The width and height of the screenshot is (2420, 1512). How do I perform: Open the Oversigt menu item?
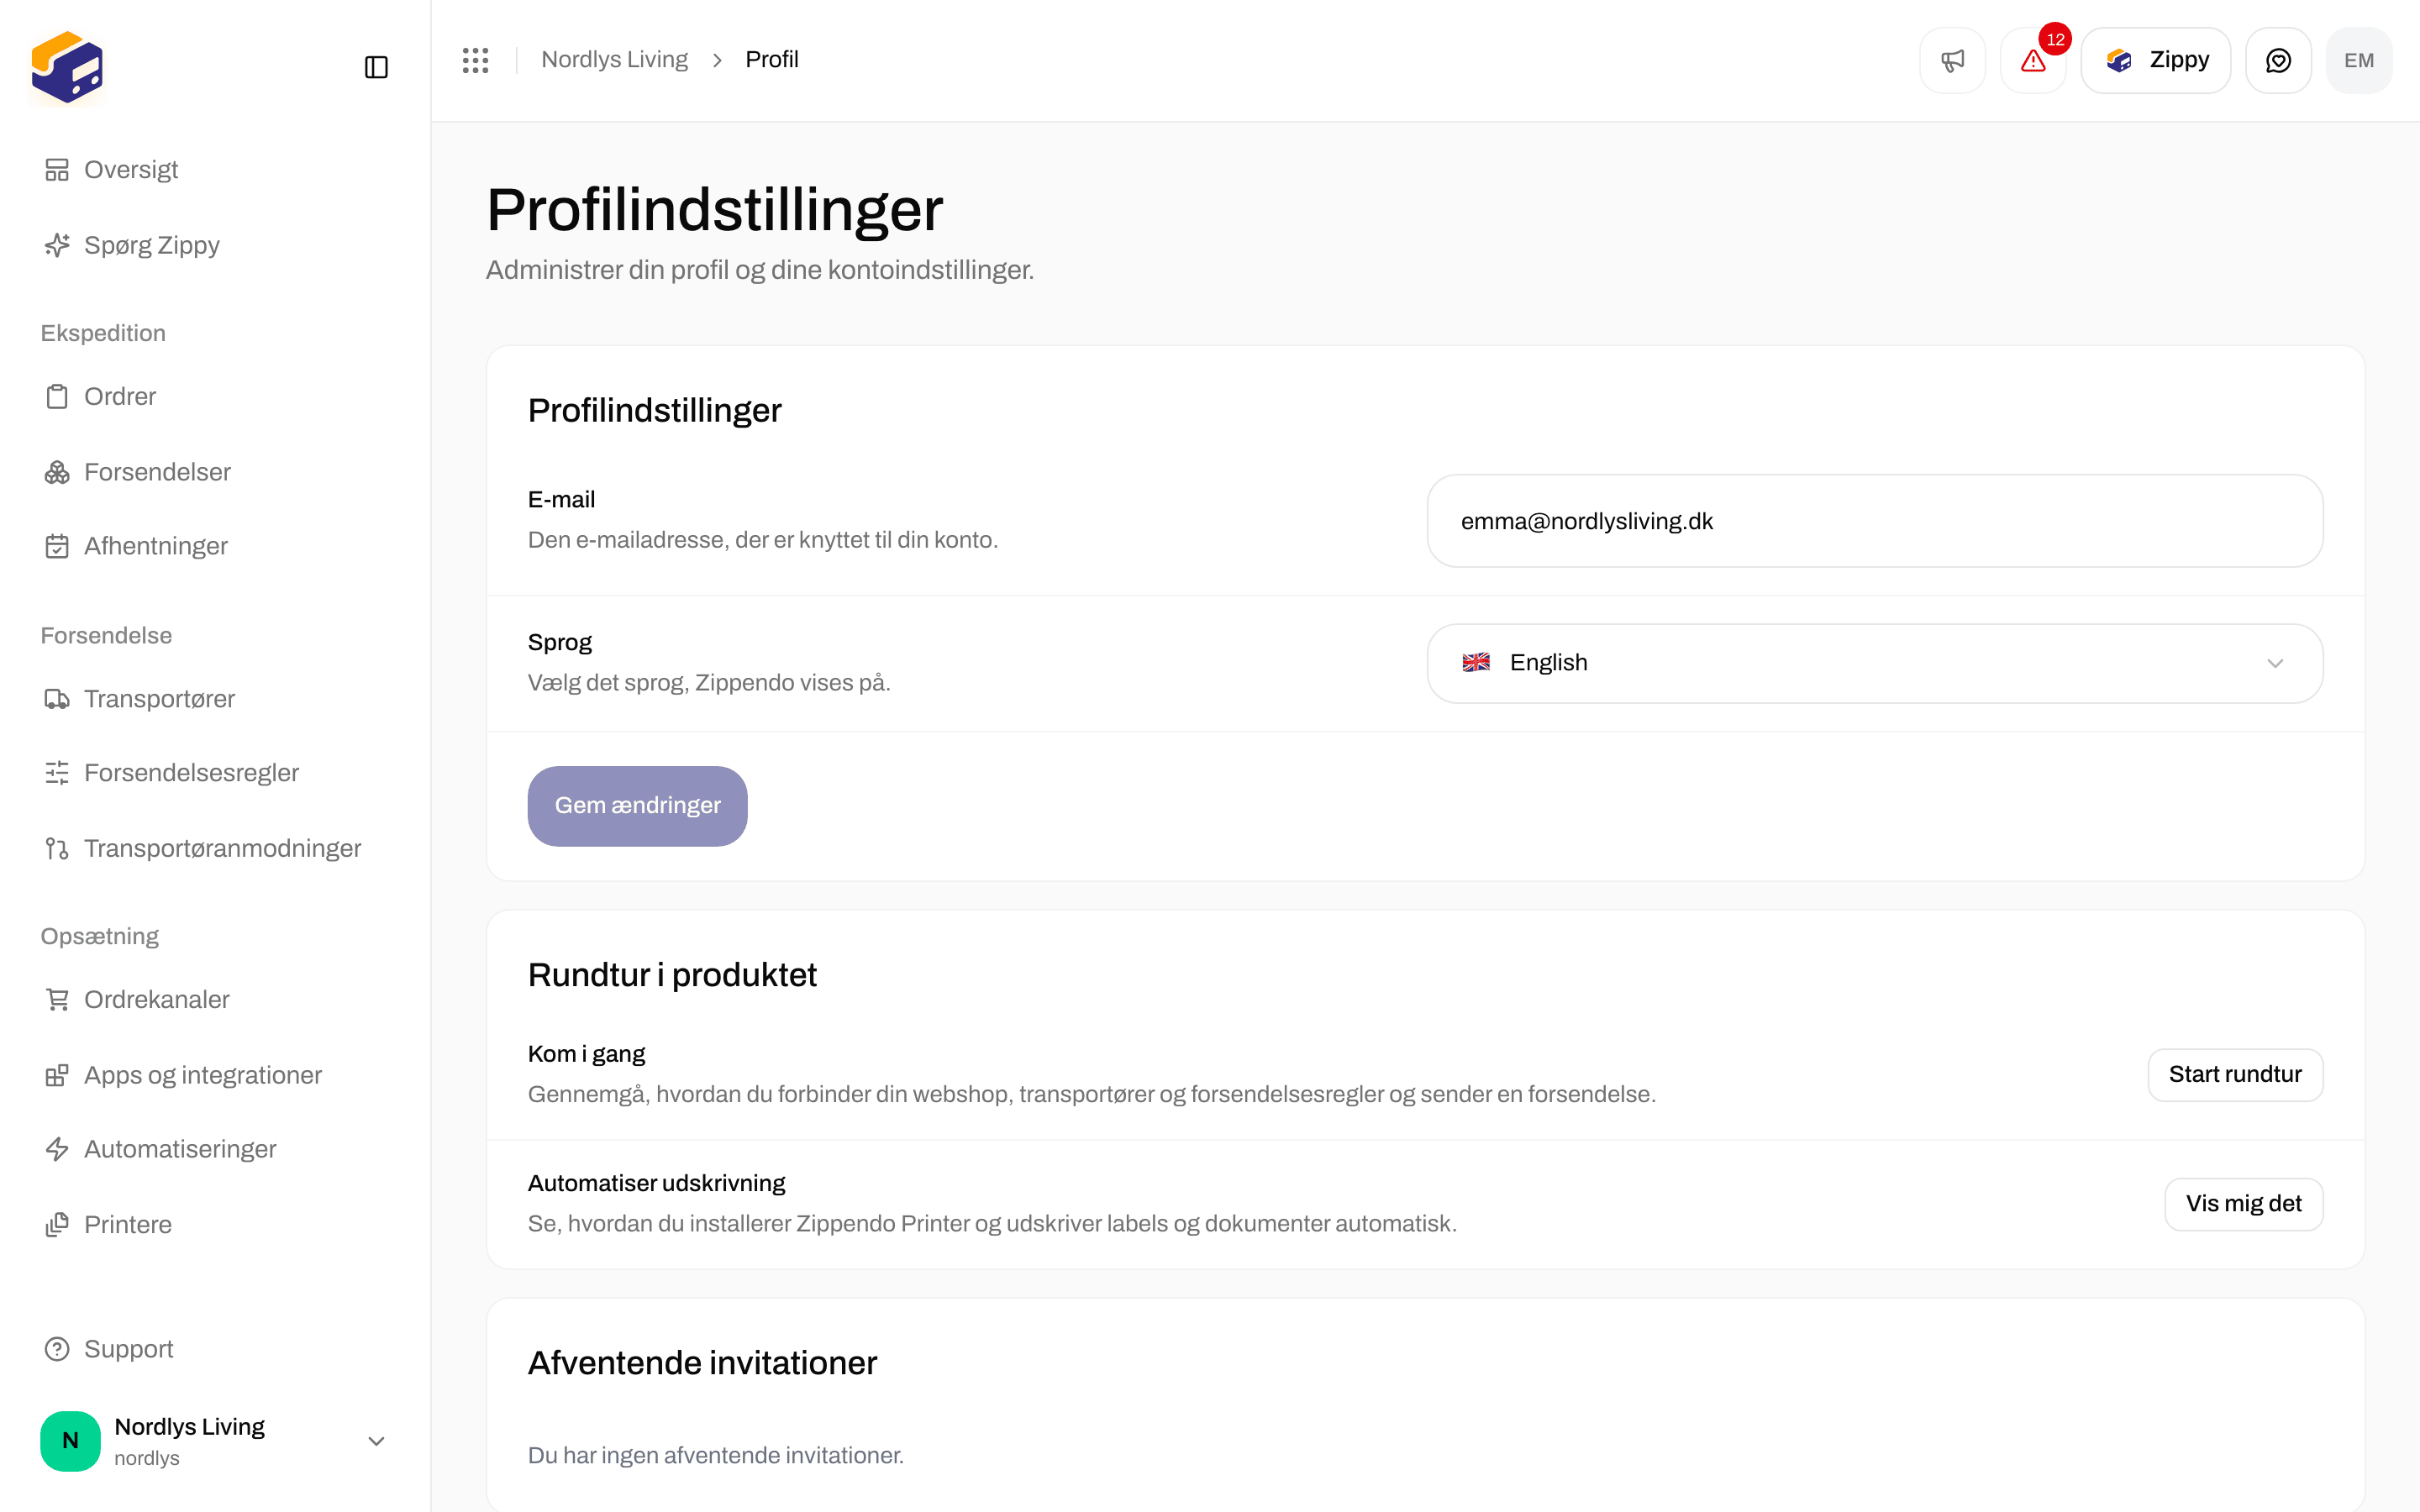215,170
